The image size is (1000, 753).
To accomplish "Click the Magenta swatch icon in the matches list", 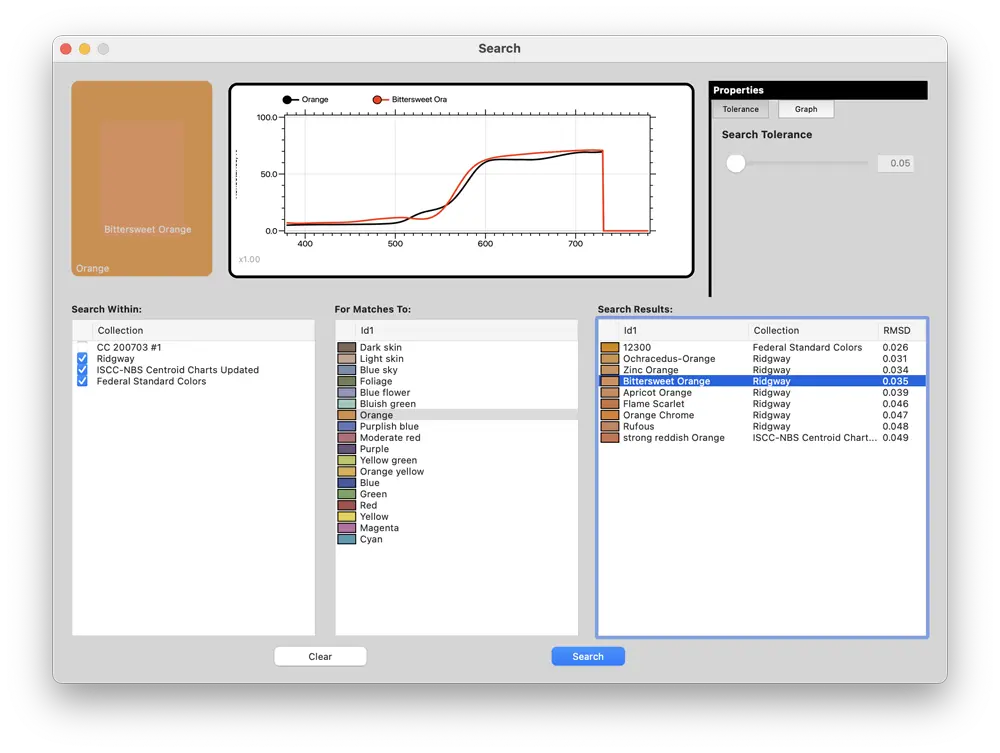I will [345, 528].
